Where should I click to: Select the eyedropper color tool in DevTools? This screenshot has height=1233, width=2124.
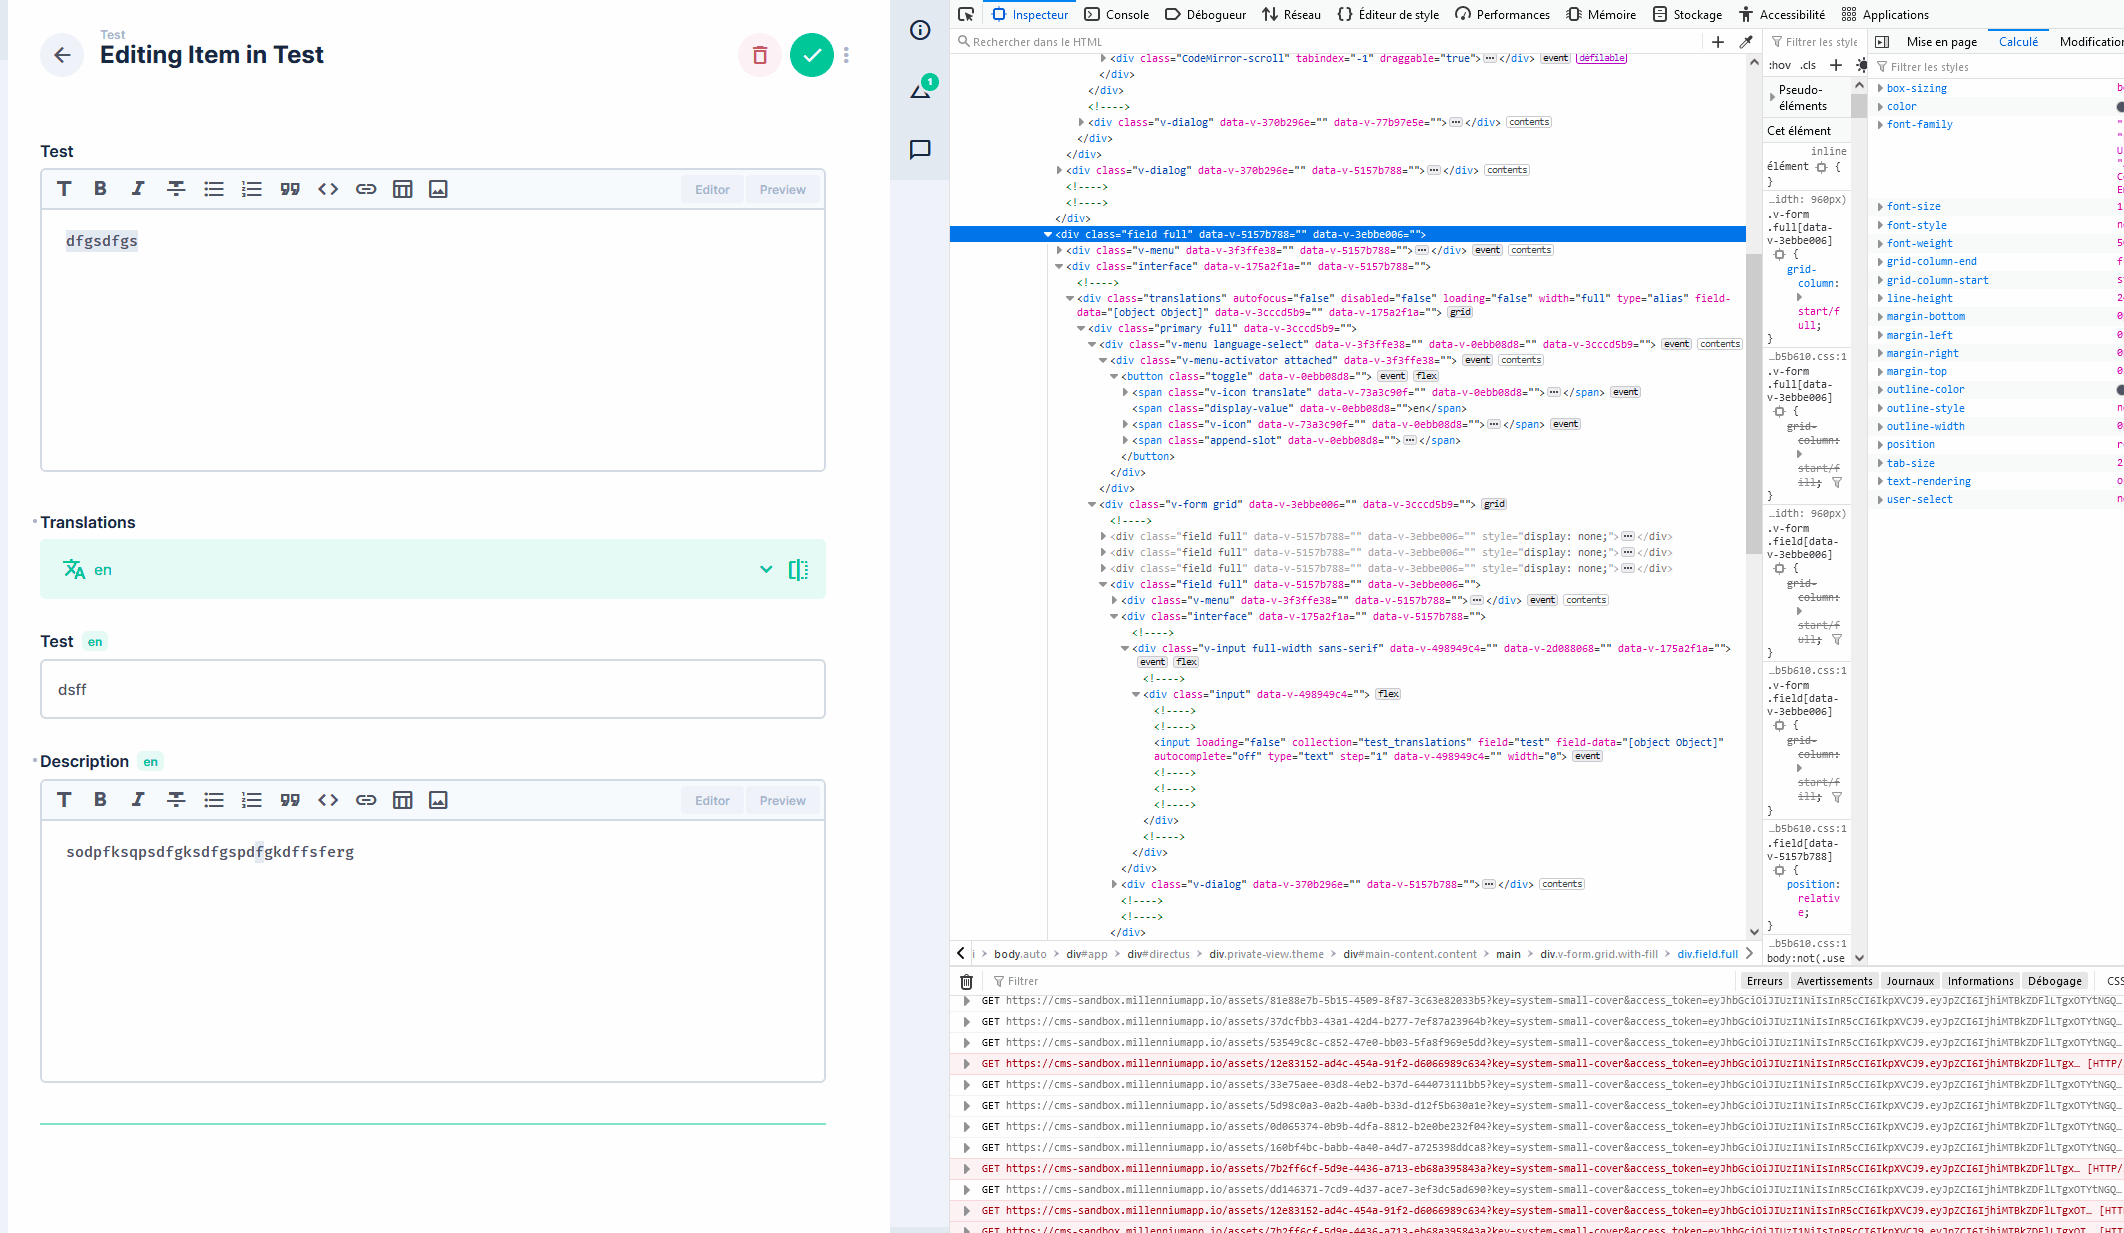pos(1747,42)
